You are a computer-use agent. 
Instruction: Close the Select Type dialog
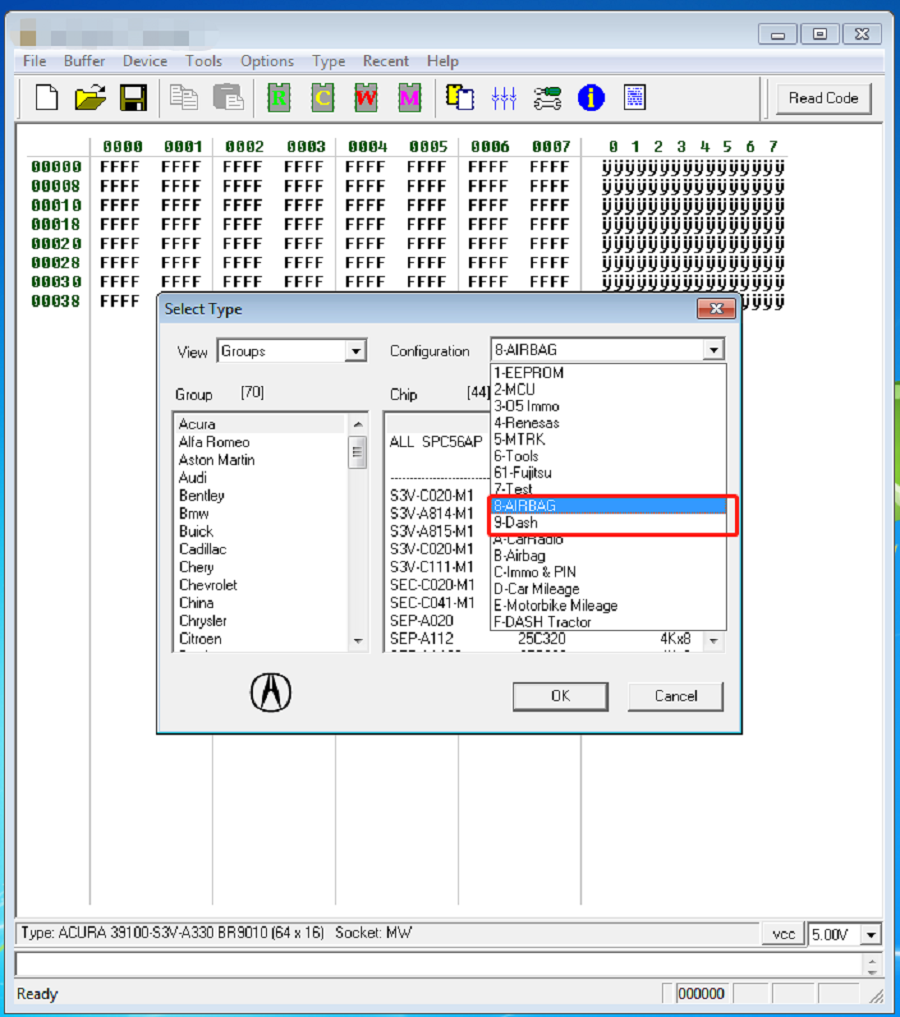(x=716, y=309)
